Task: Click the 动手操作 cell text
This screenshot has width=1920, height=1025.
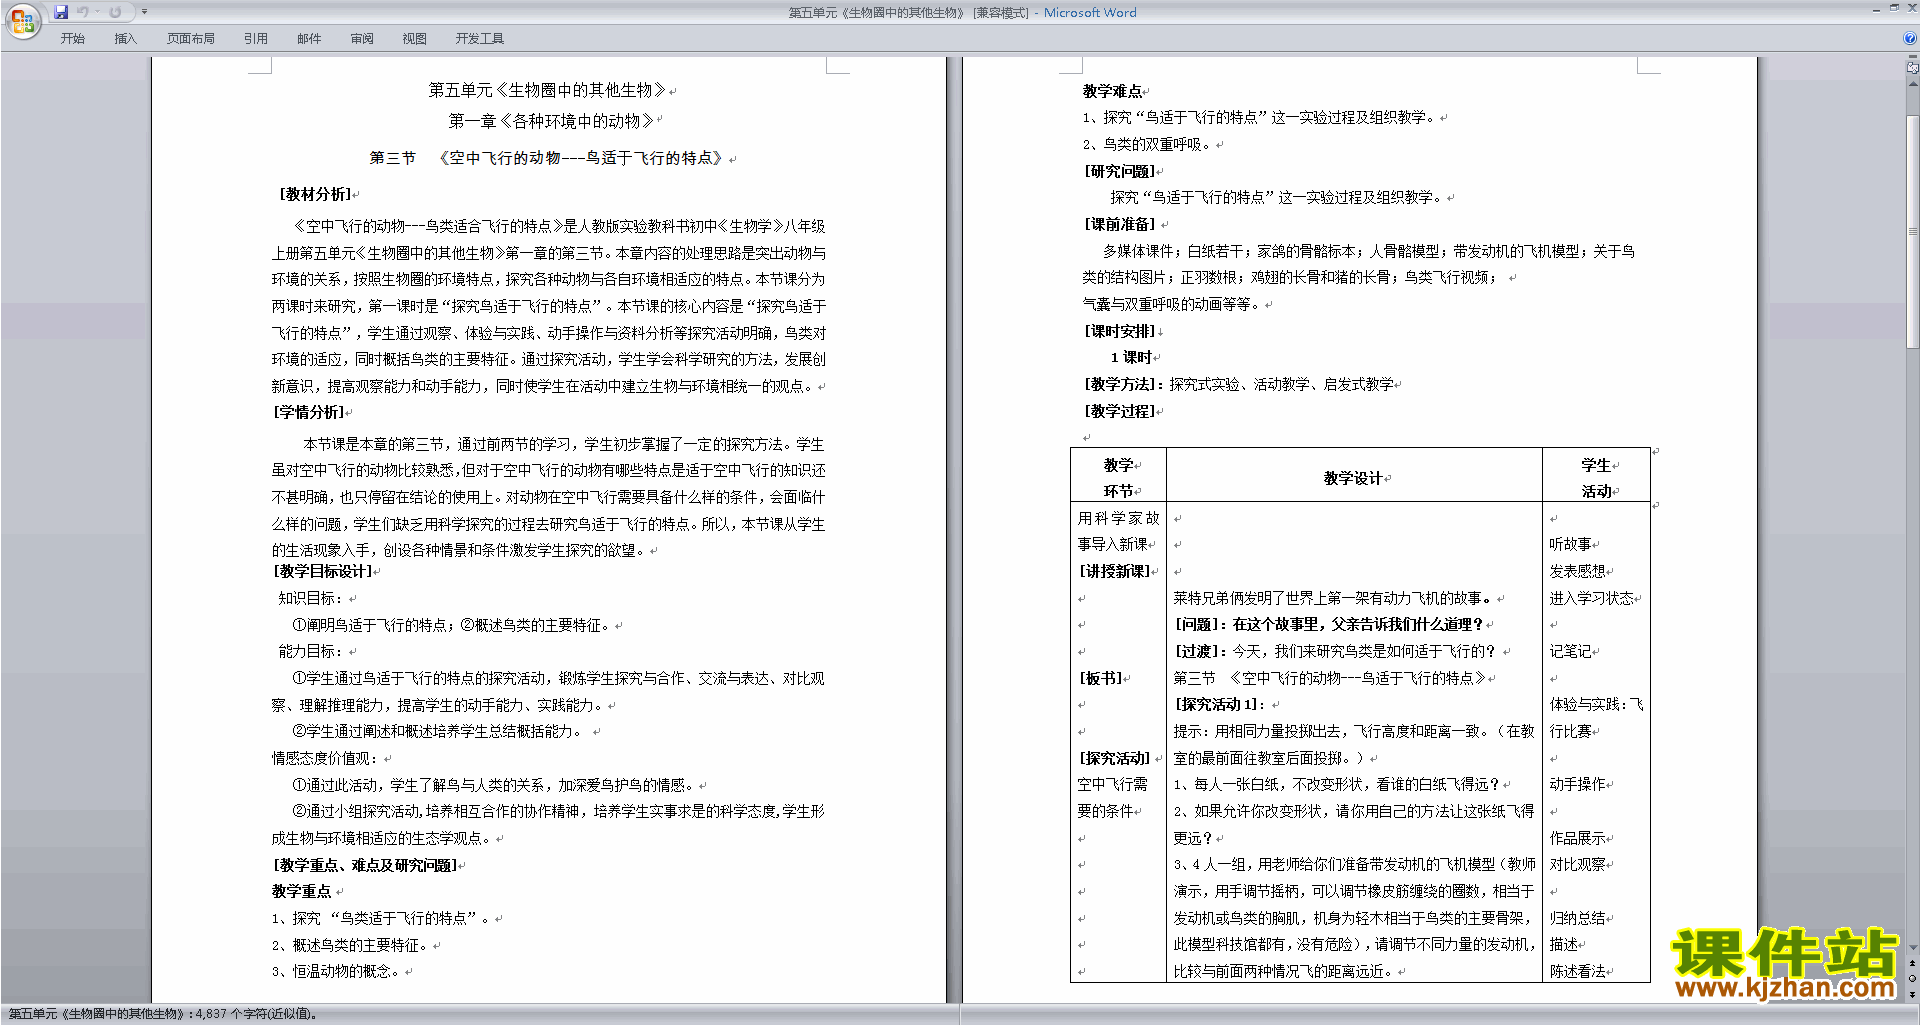Action: [x=1577, y=784]
